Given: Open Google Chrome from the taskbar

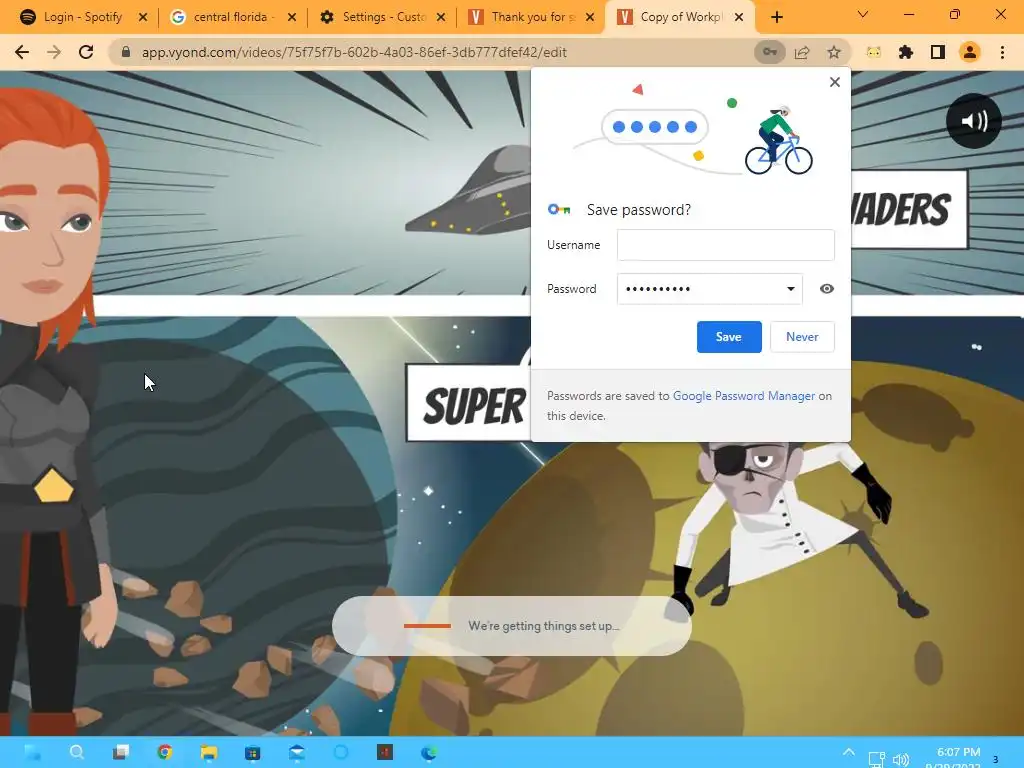Looking at the screenshot, I should point(165,752).
